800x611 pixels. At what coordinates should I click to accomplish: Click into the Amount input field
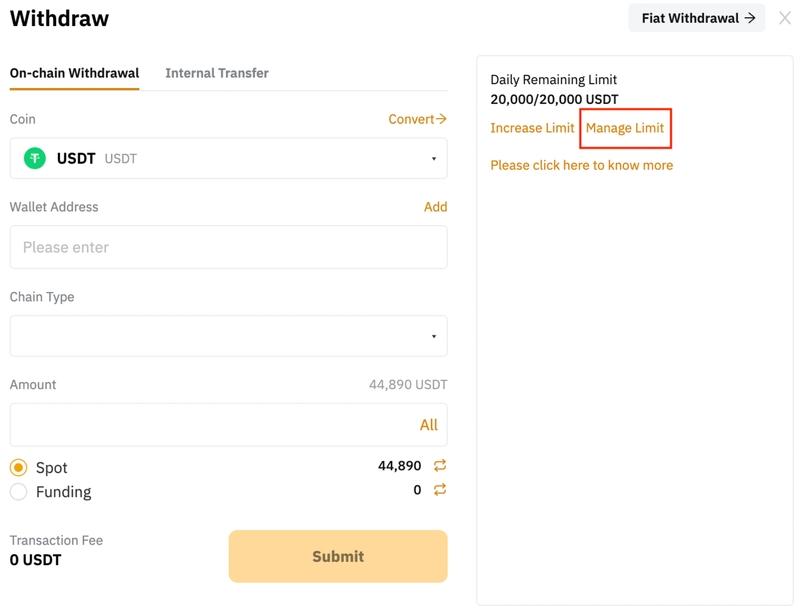[210, 425]
